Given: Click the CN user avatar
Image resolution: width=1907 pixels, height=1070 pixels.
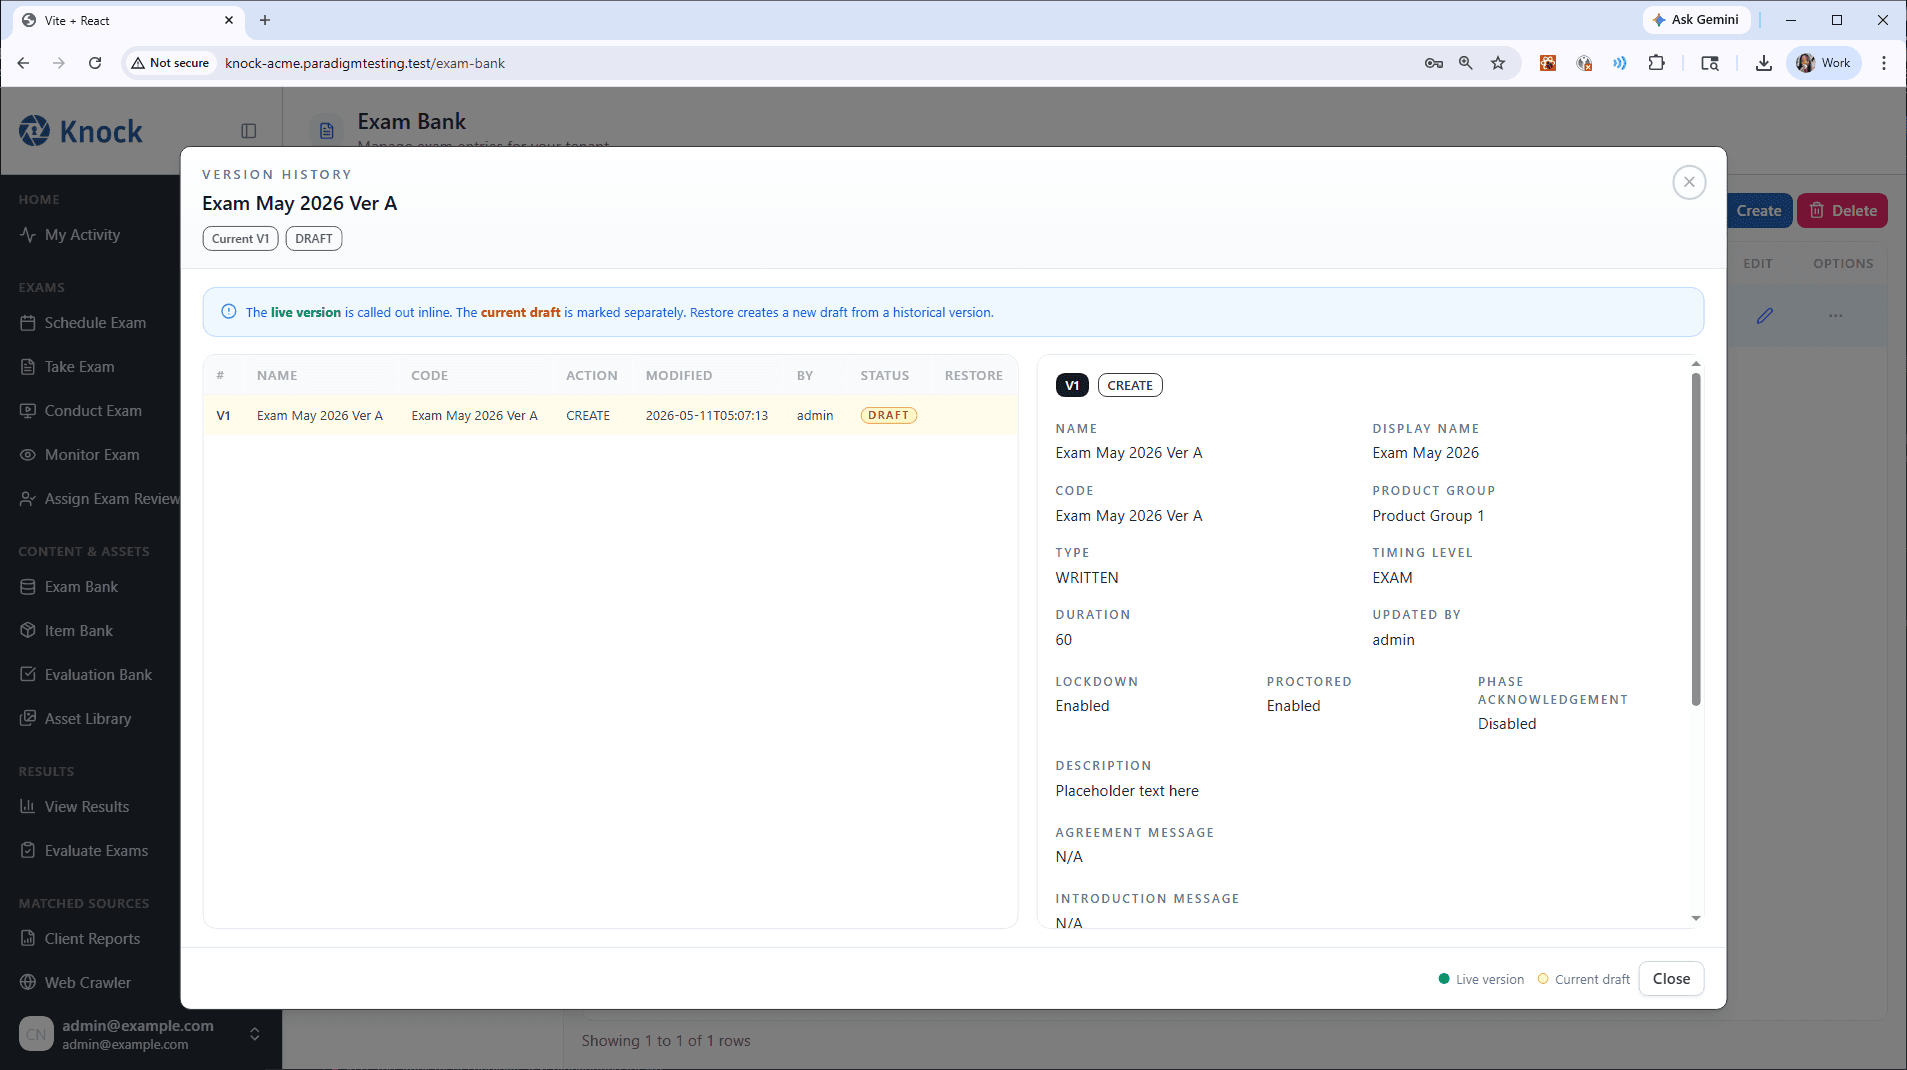Looking at the screenshot, I should [36, 1034].
